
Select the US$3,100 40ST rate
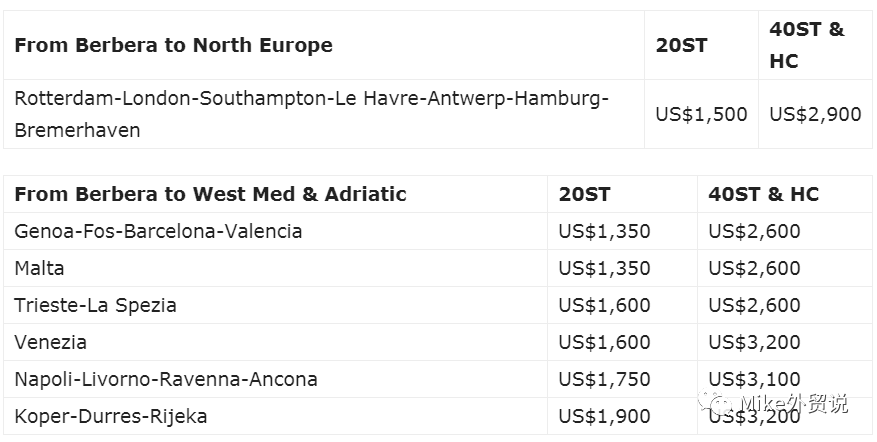[754, 379]
